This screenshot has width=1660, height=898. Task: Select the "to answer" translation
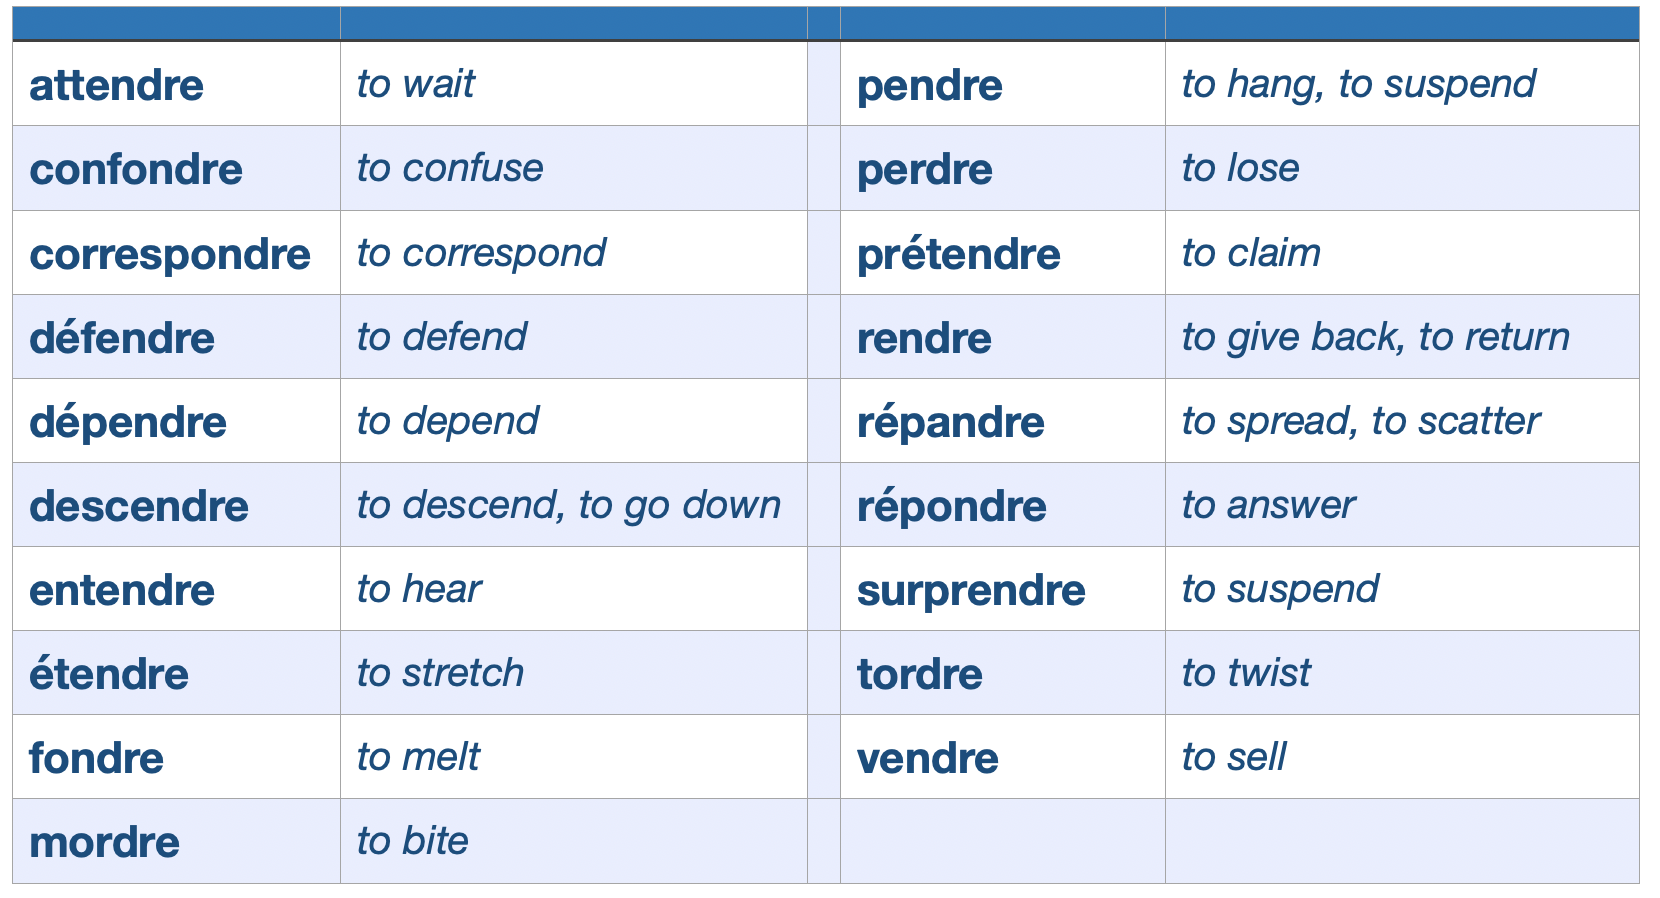click(1268, 505)
